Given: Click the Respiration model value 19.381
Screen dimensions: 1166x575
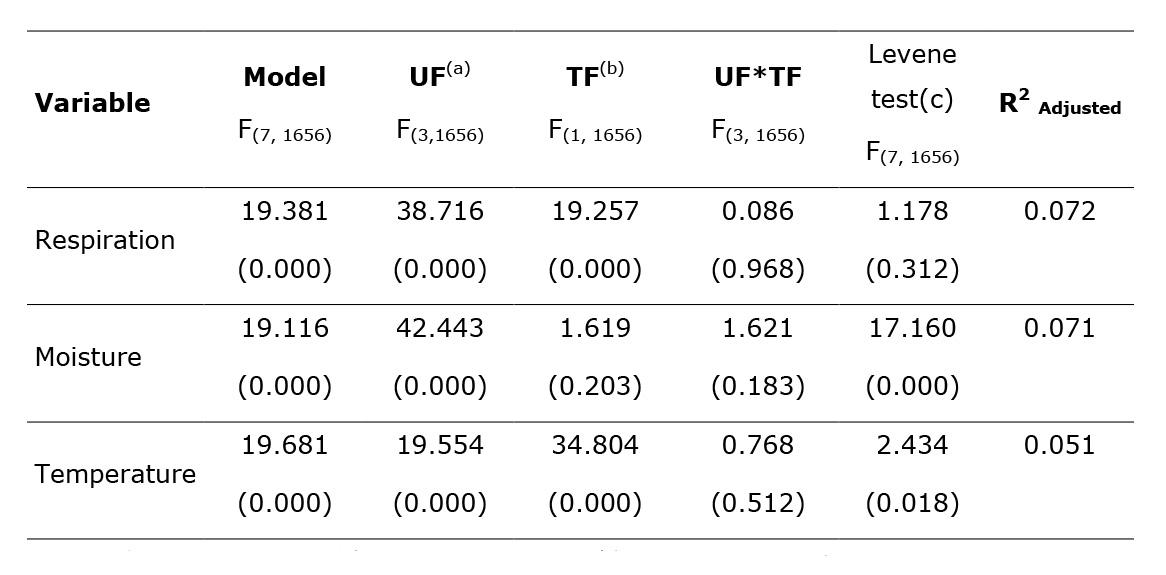Looking at the screenshot, I should (x=284, y=212).
